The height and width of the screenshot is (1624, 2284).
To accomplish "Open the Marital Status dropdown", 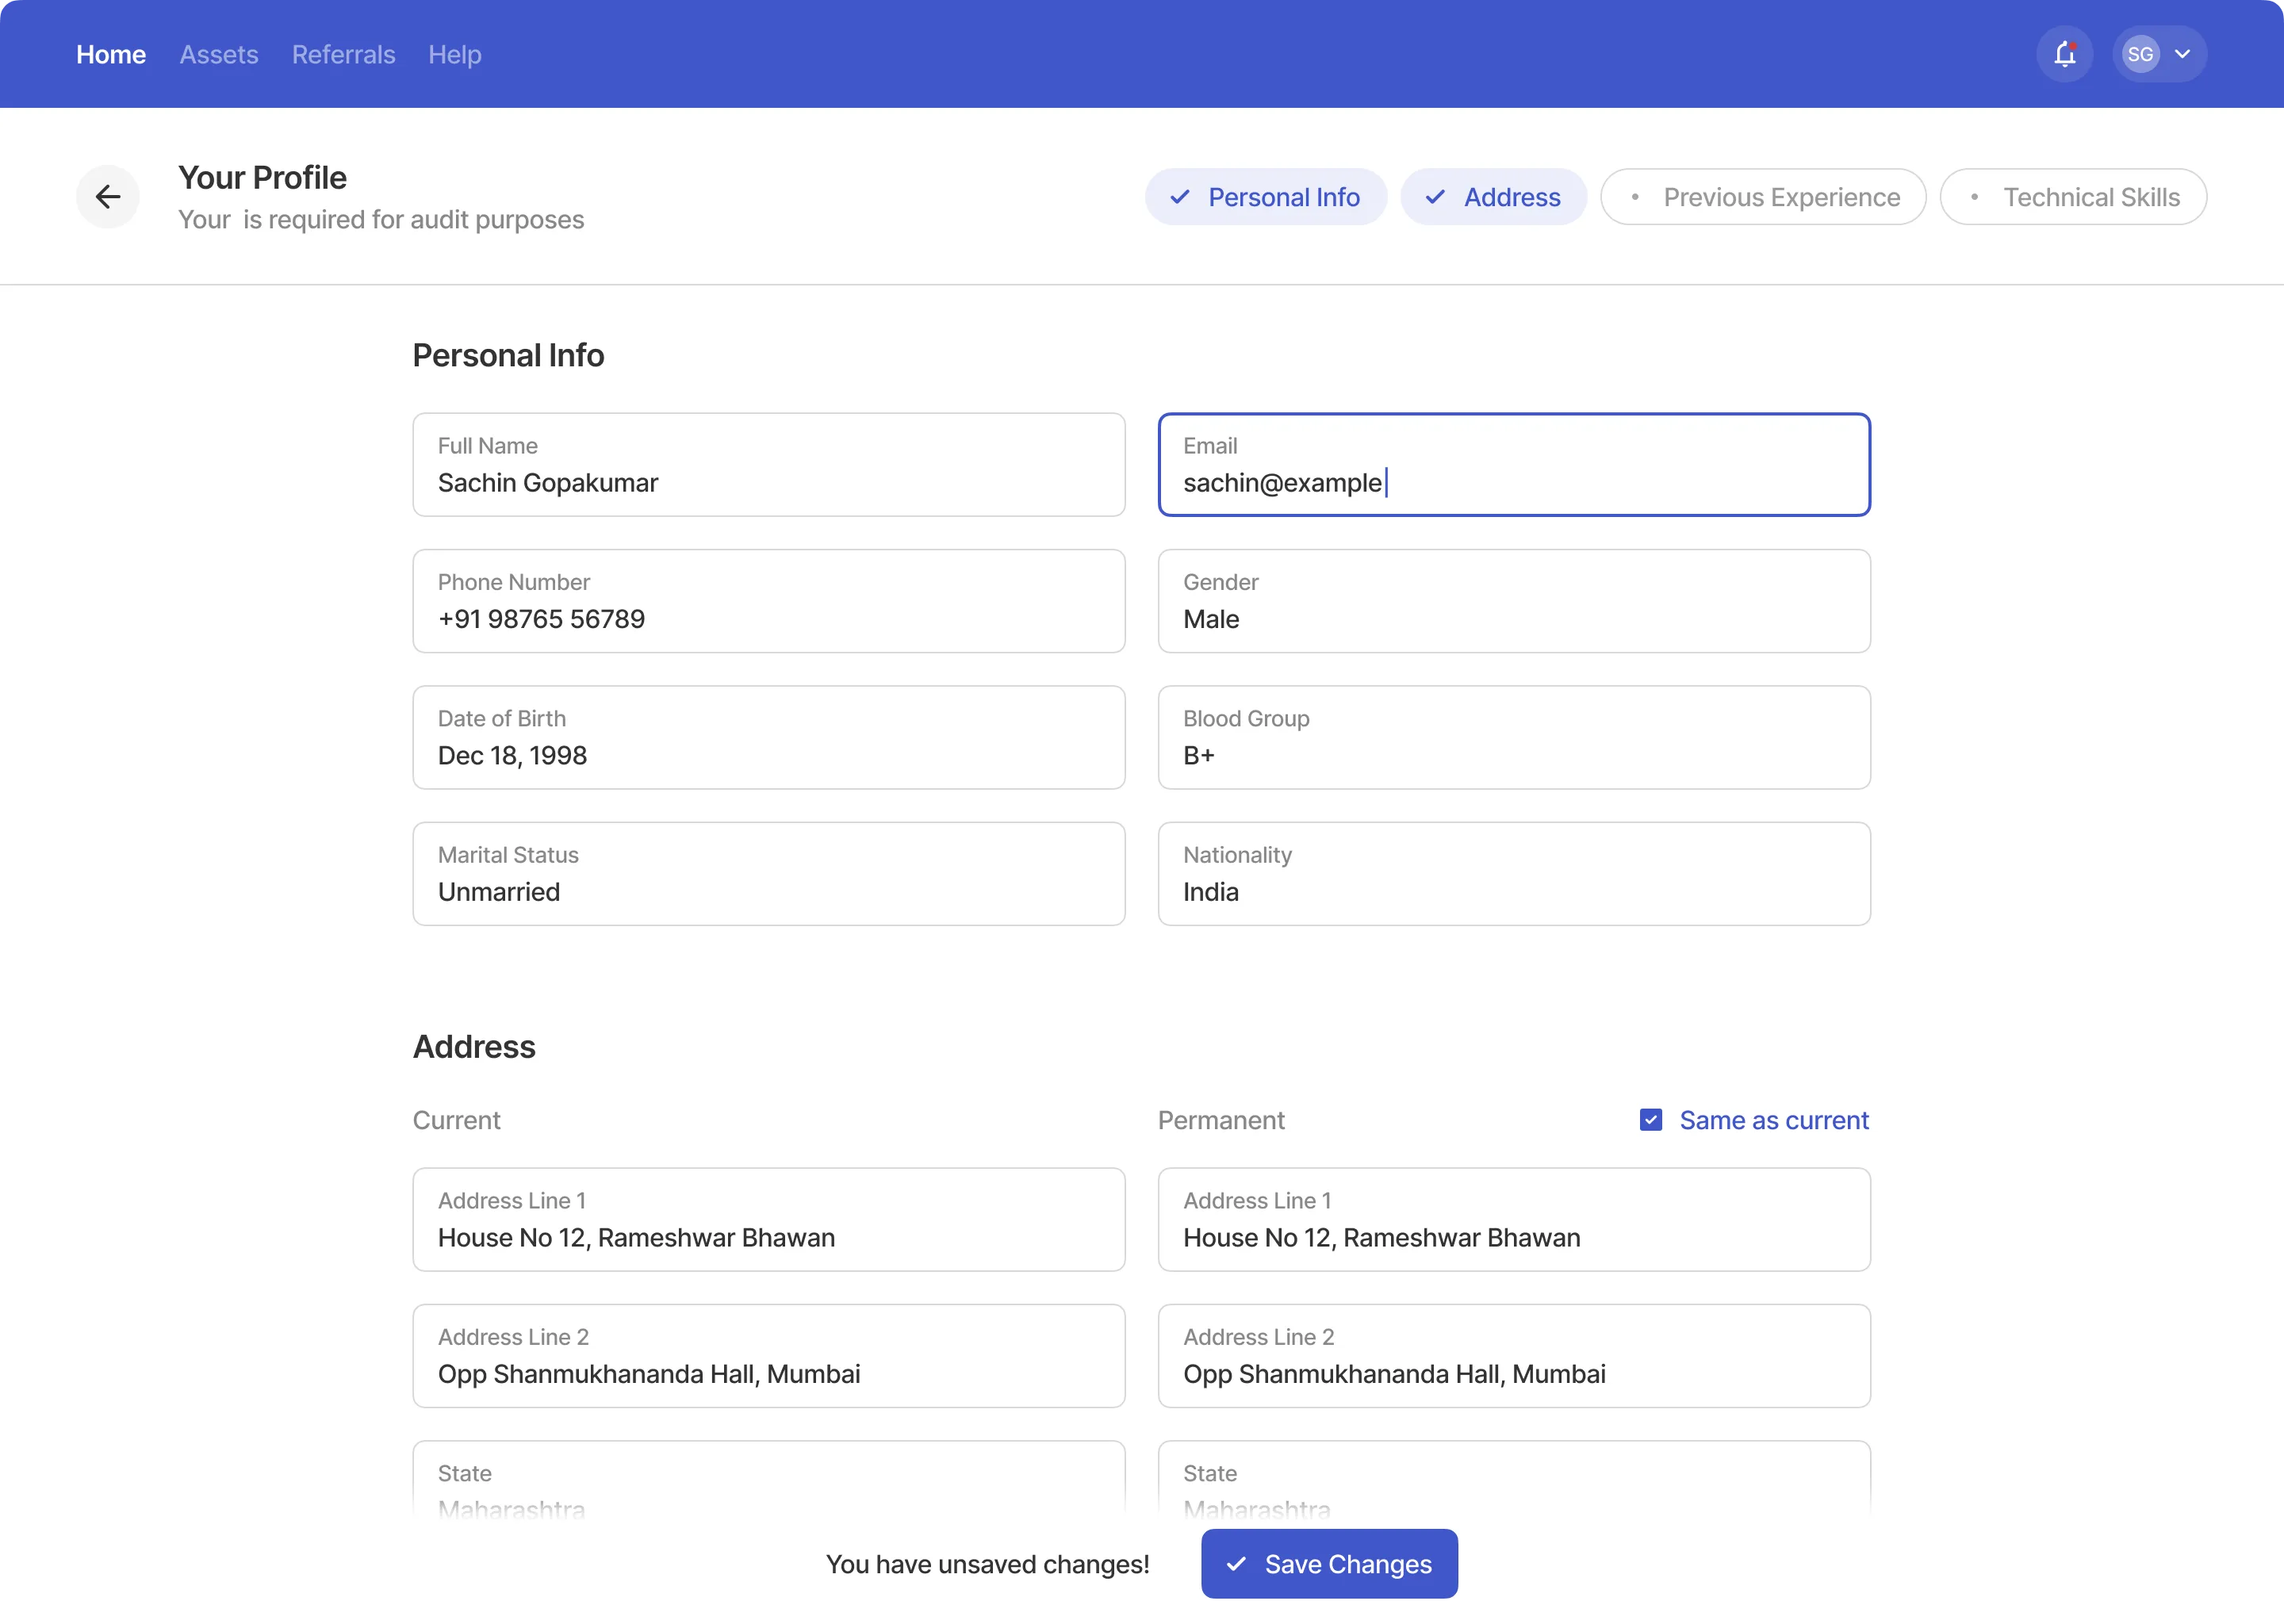I will coord(768,874).
